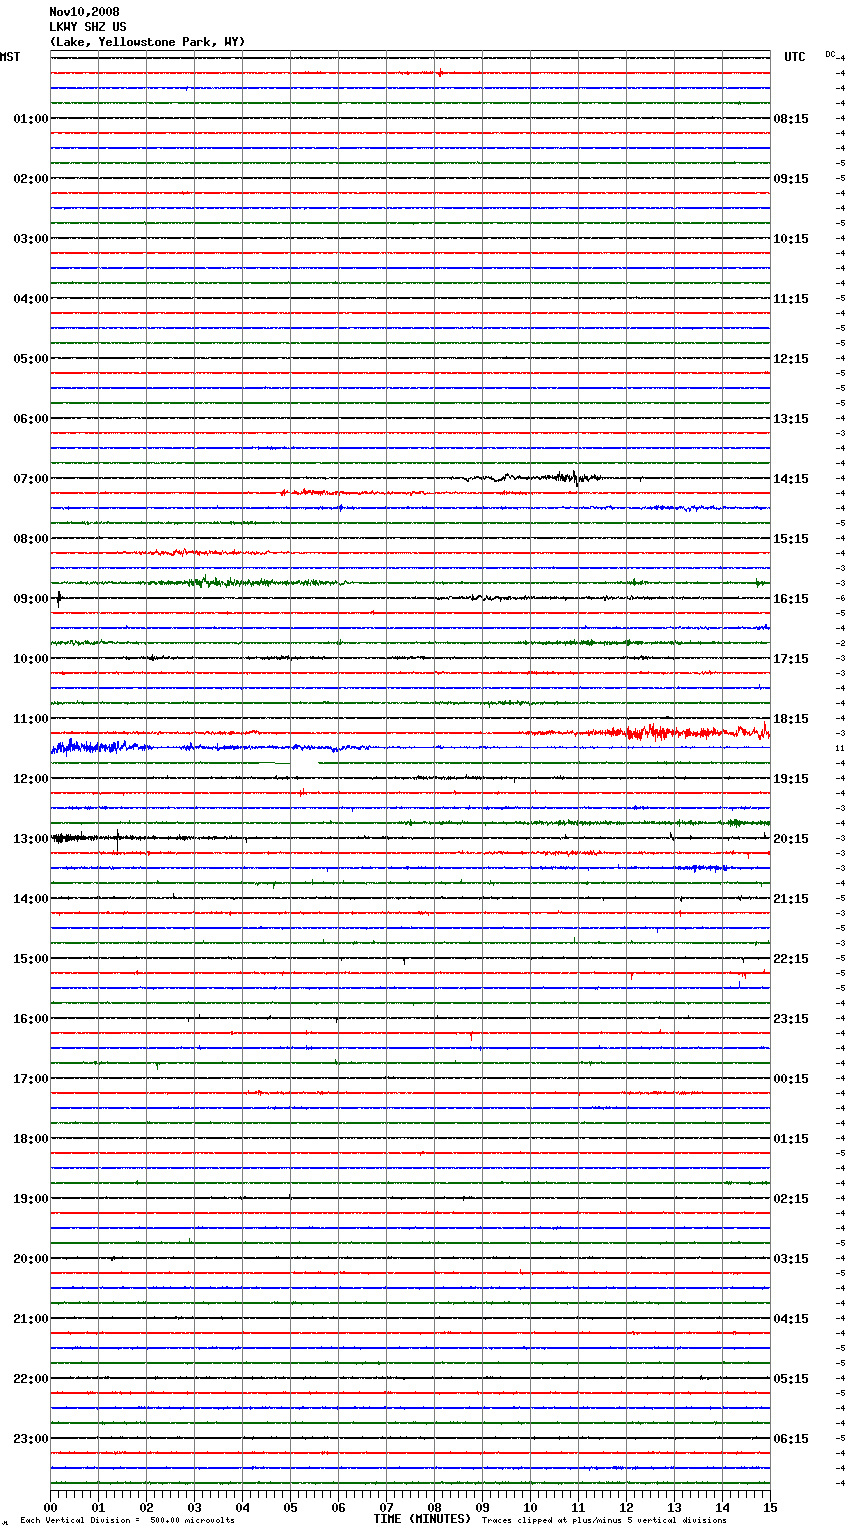Select the 14:00 MST row label

(30, 899)
